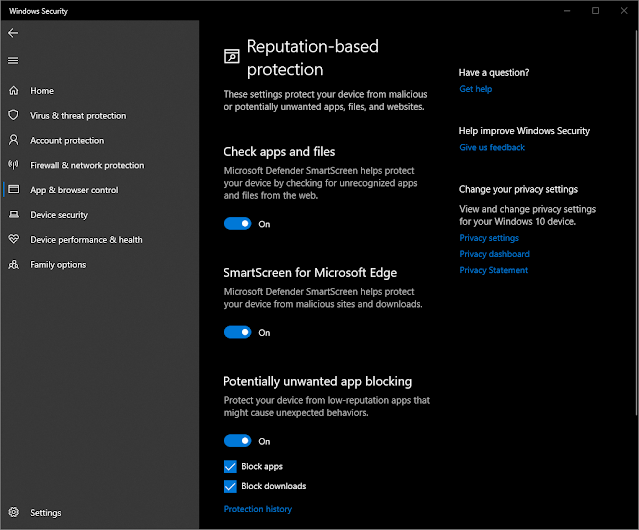
Task: Close the Windows Security window
Action: point(624,11)
